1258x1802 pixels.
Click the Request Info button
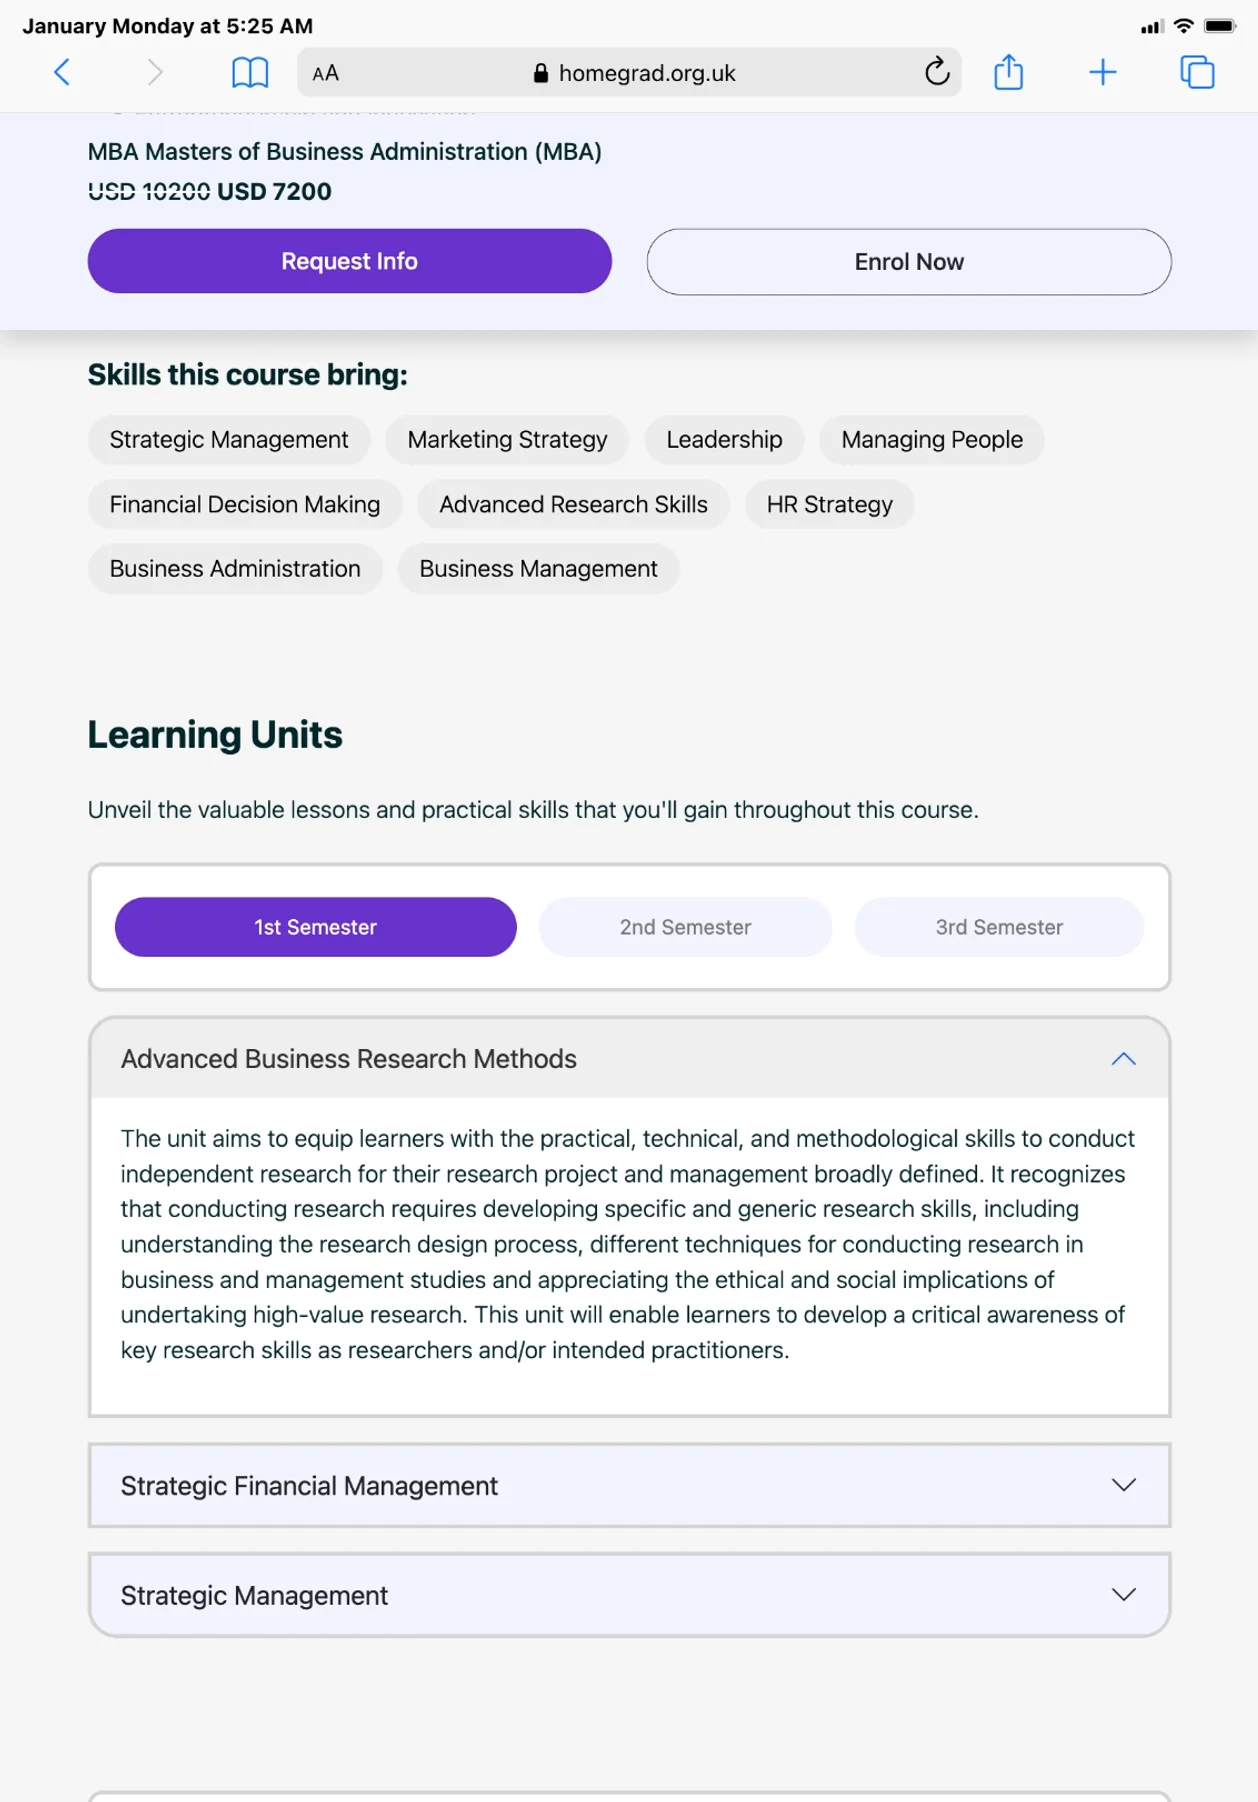(x=349, y=261)
